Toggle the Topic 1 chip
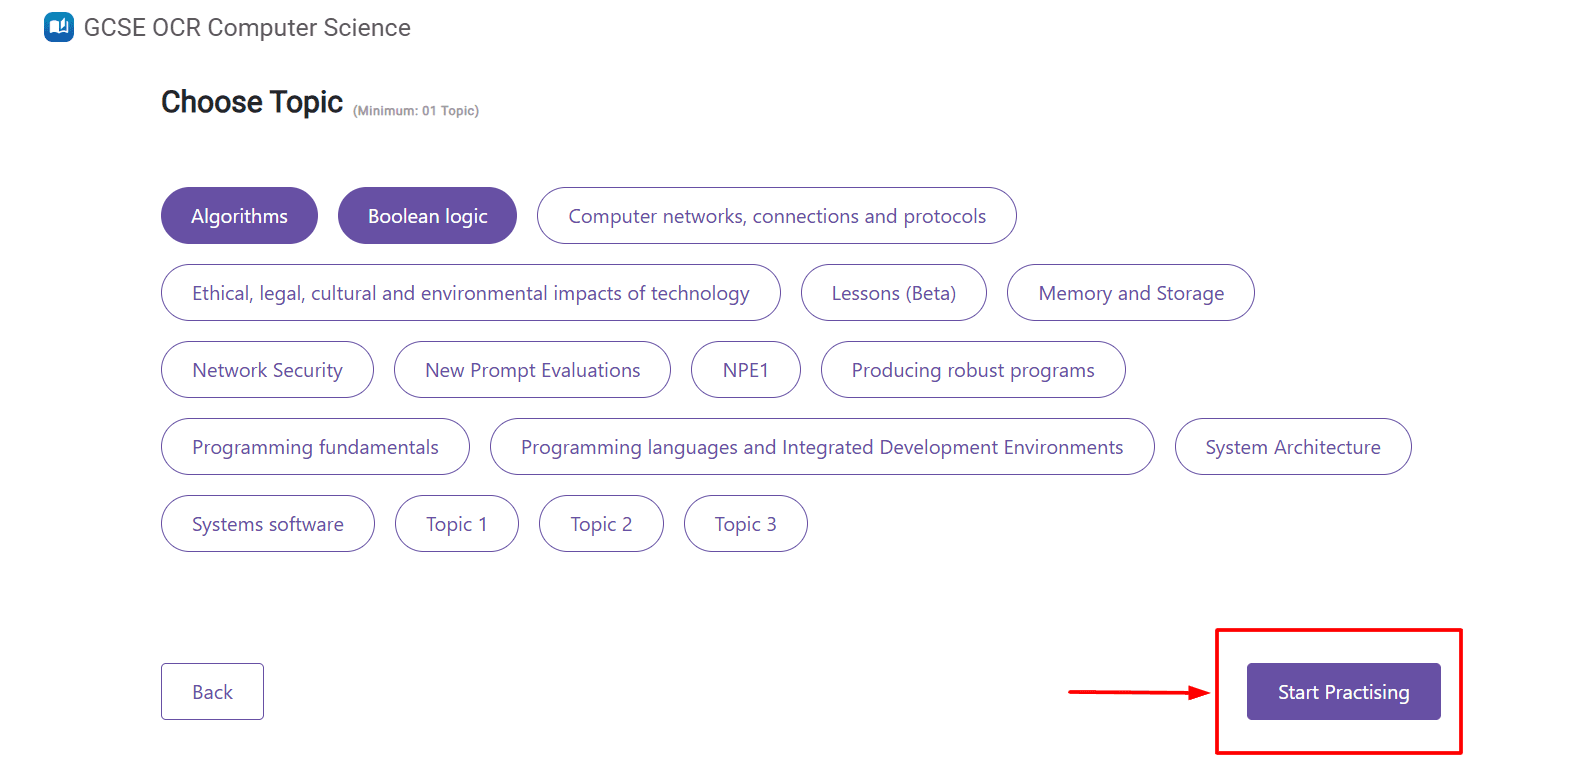1571x777 pixels. pos(457,524)
